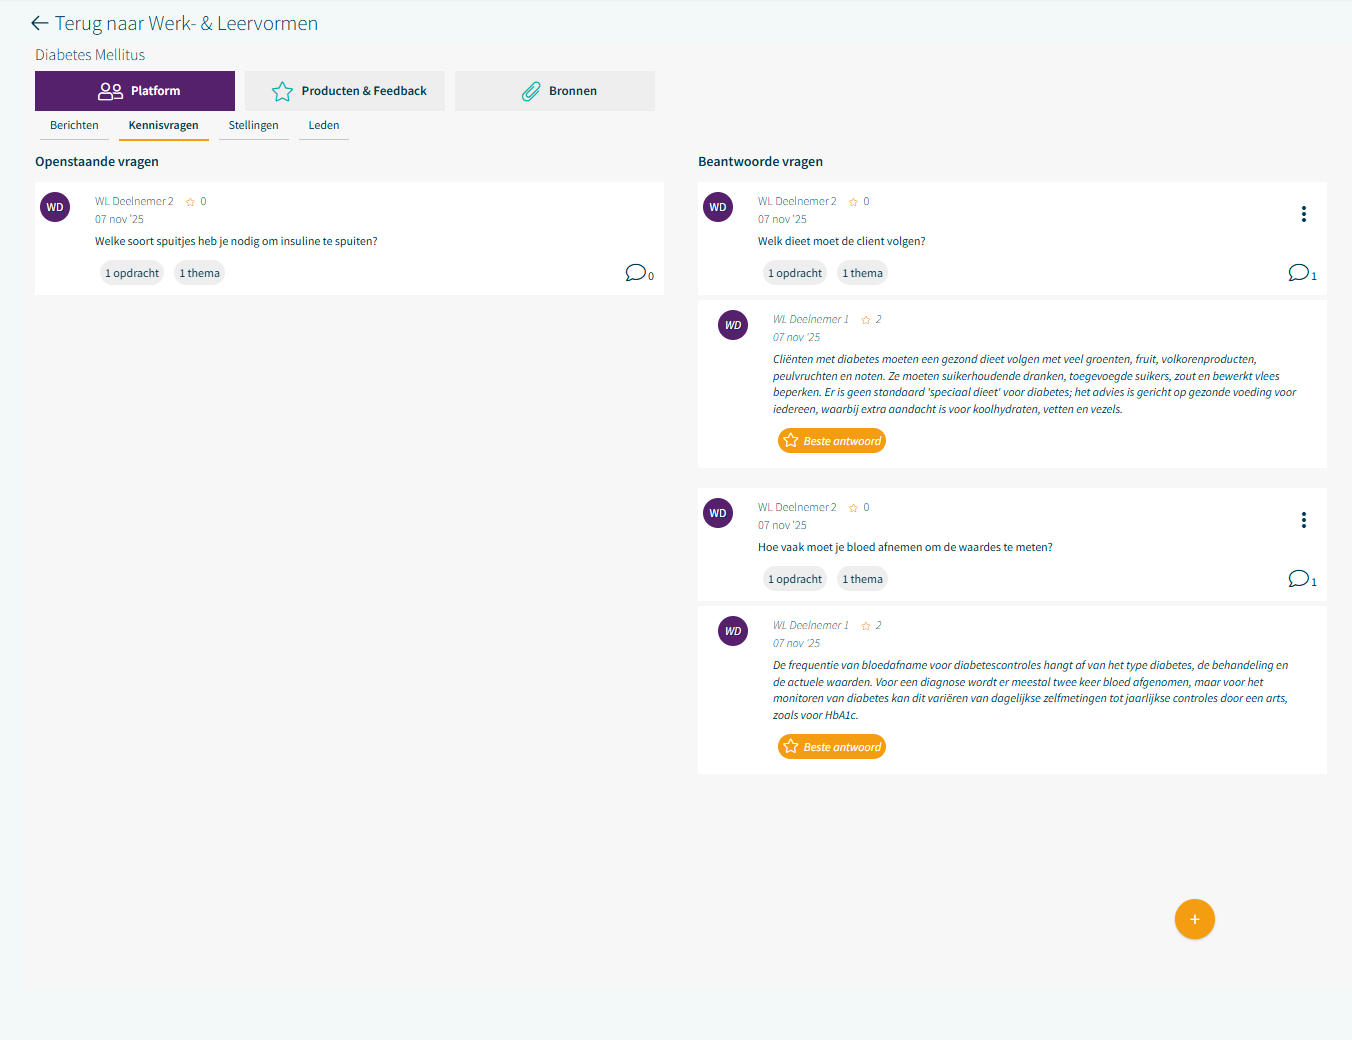1352x1040 pixels.
Task: Toggle Beste antwoord on the dieet answer
Action: click(832, 441)
